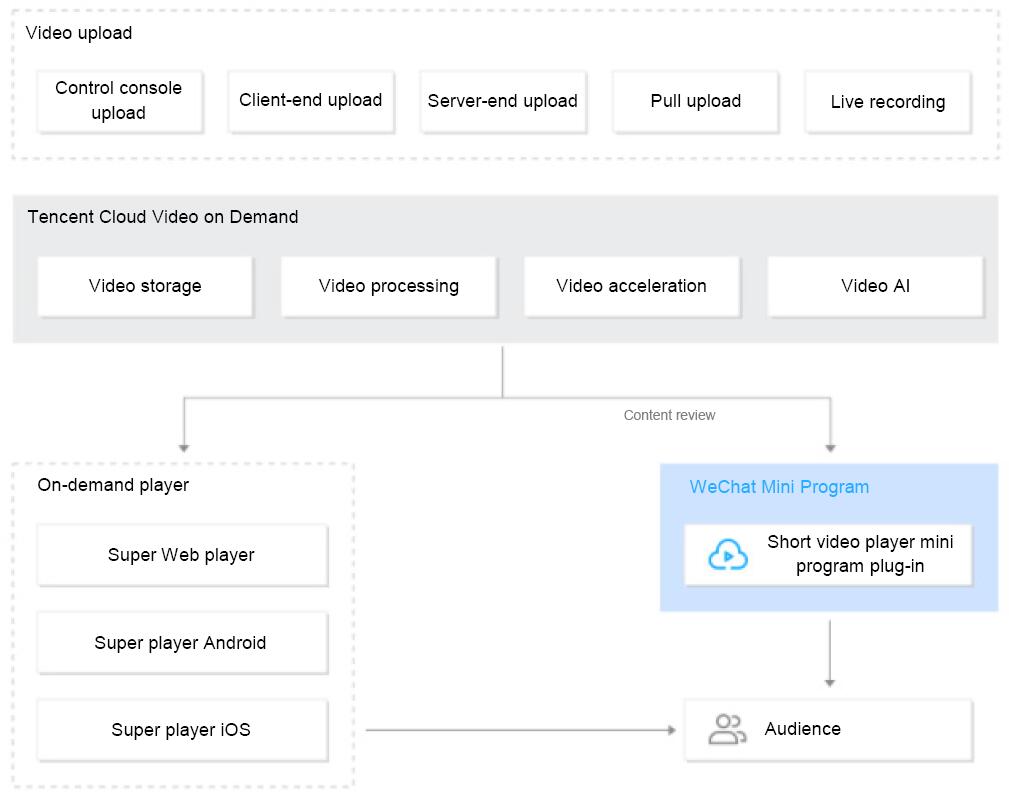Click the cloud play icon in plug-in box
1009x800 pixels.
[x=728, y=554]
